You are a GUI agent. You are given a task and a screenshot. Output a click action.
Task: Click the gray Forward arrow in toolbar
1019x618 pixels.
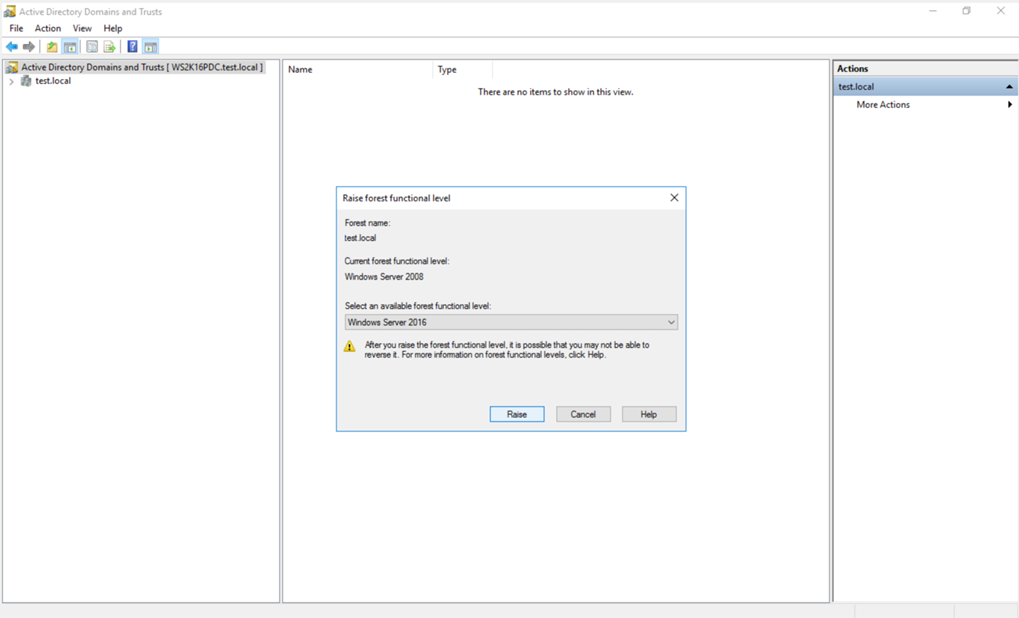tap(29, 47)
